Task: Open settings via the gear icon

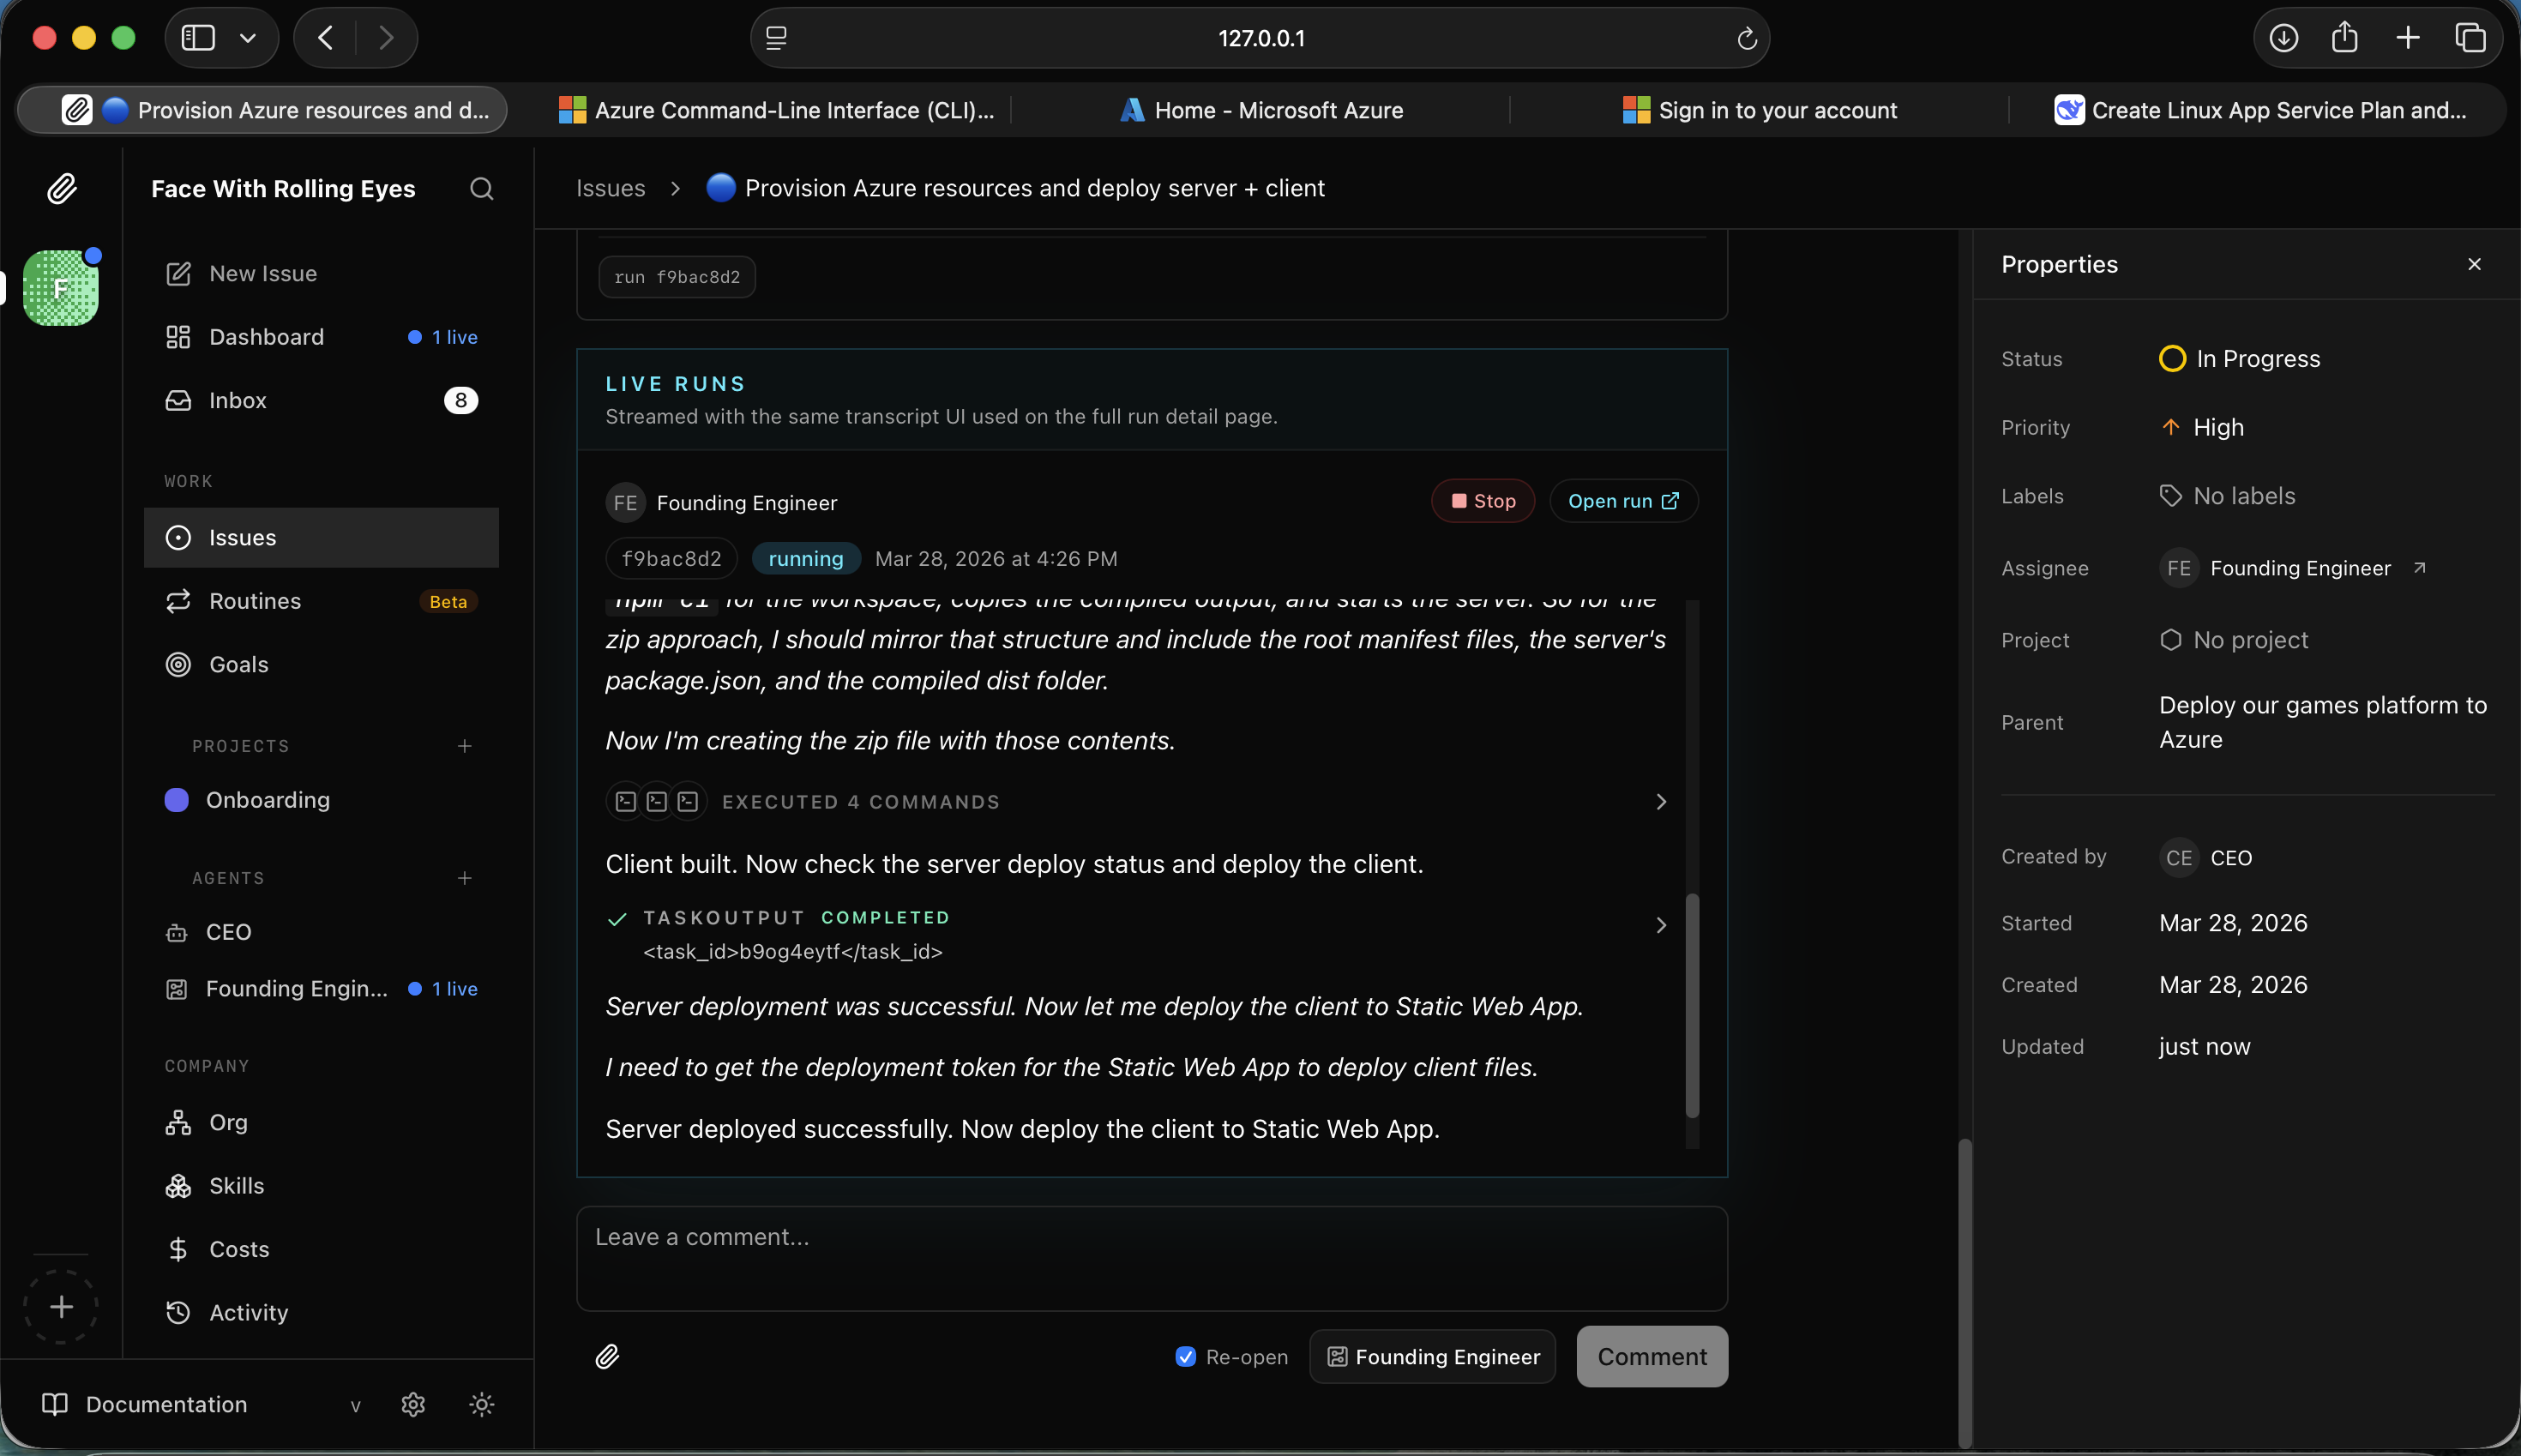Action: point(413,1404)
